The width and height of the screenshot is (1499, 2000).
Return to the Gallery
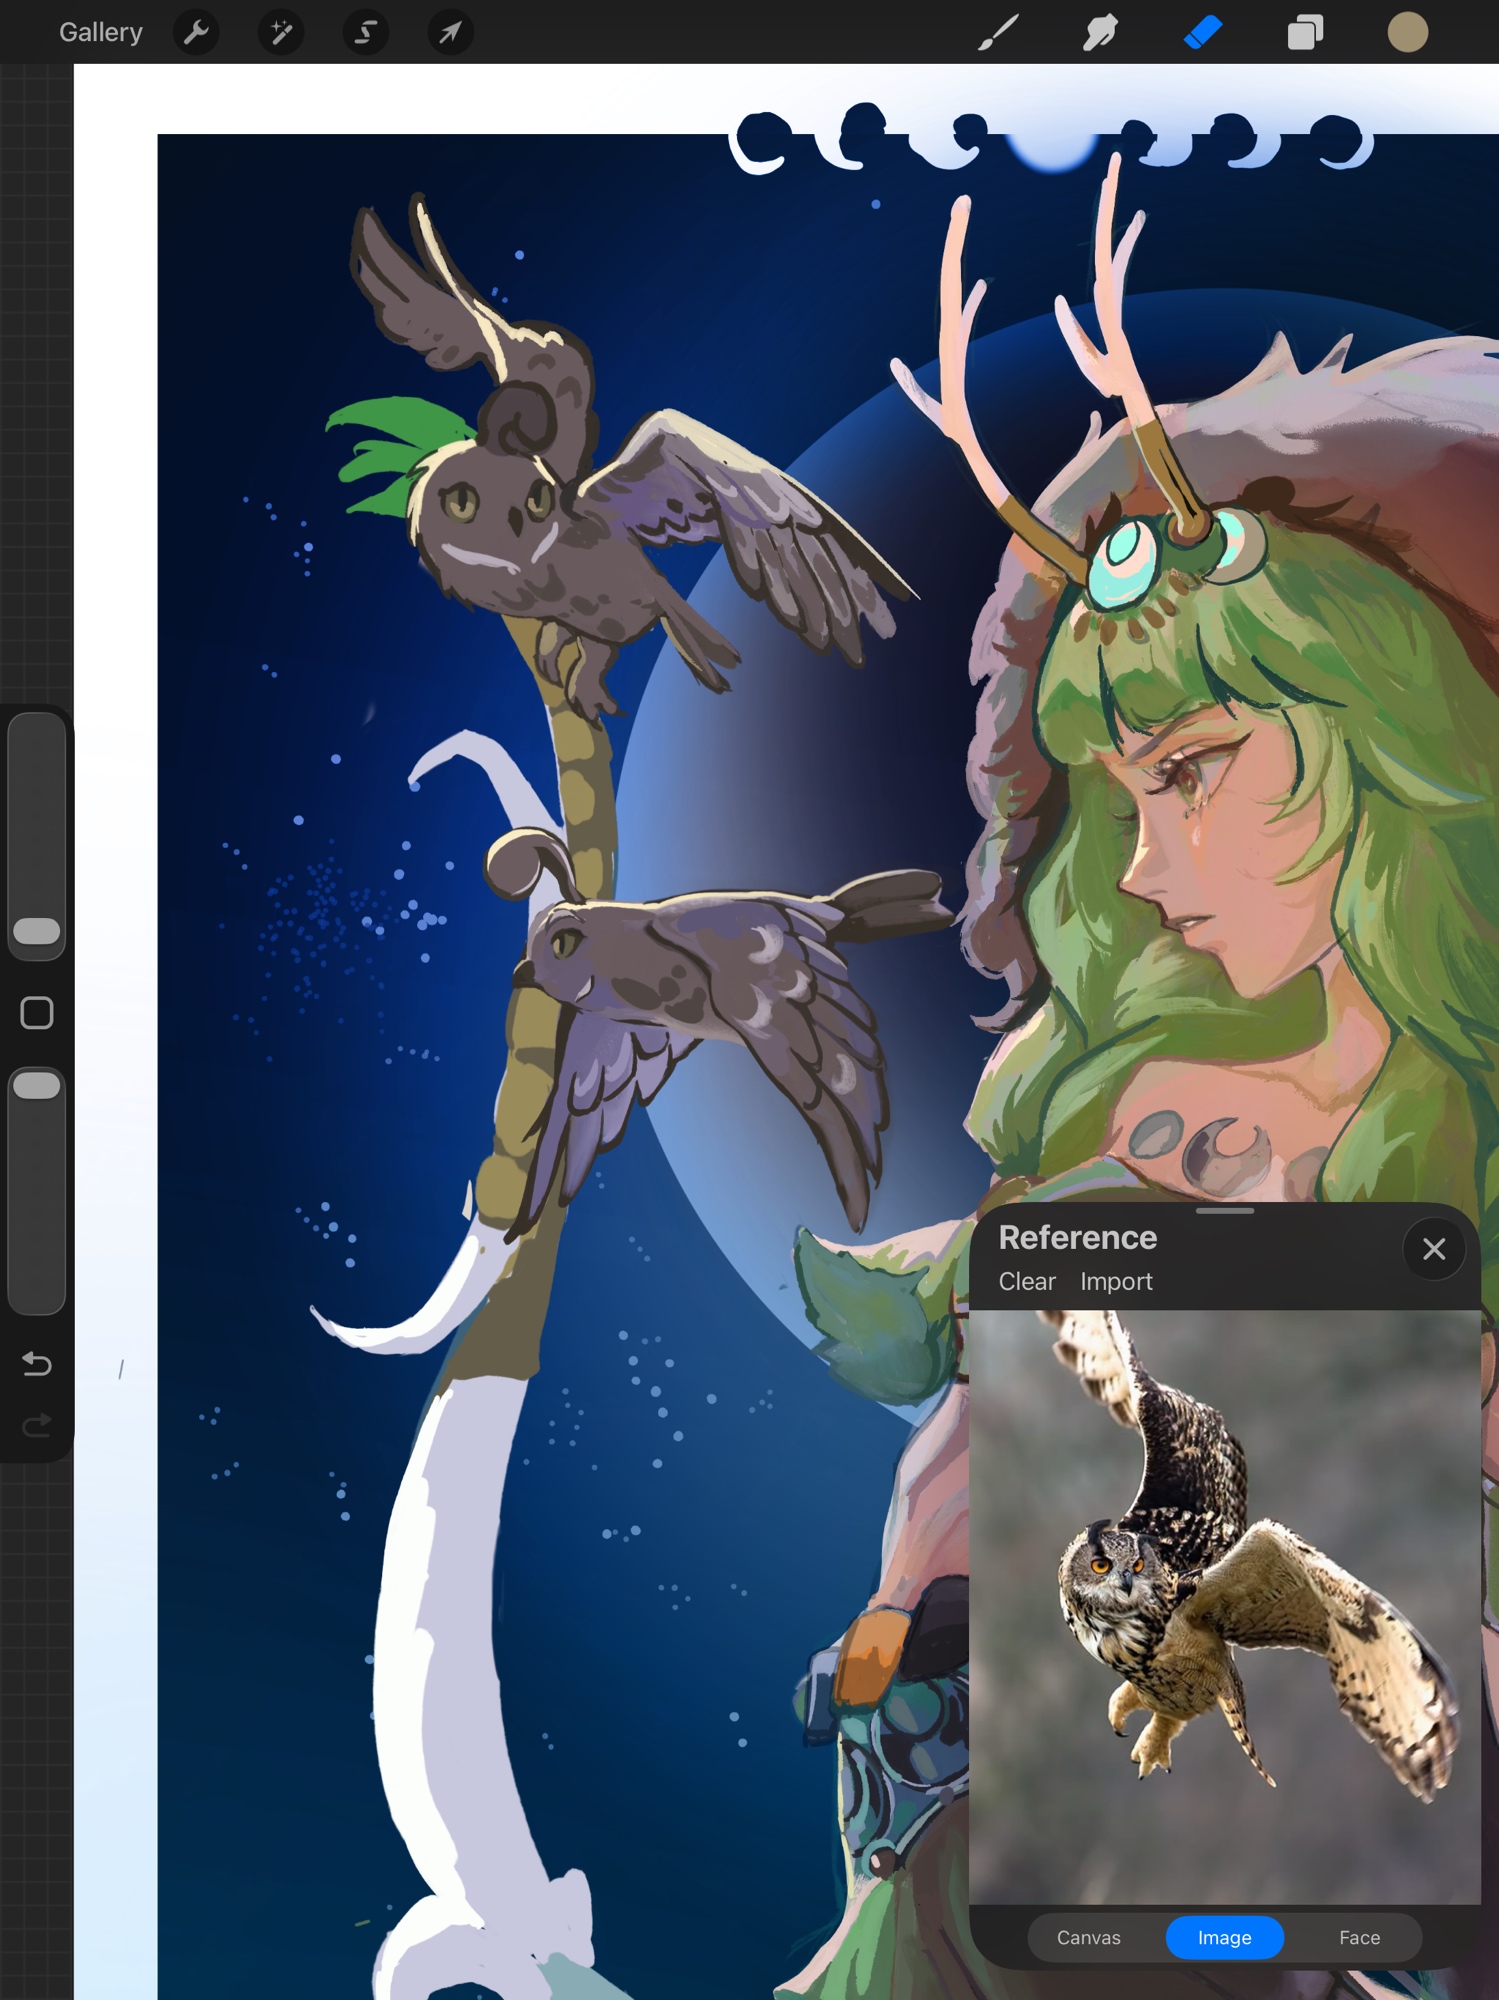click(100, 33)
